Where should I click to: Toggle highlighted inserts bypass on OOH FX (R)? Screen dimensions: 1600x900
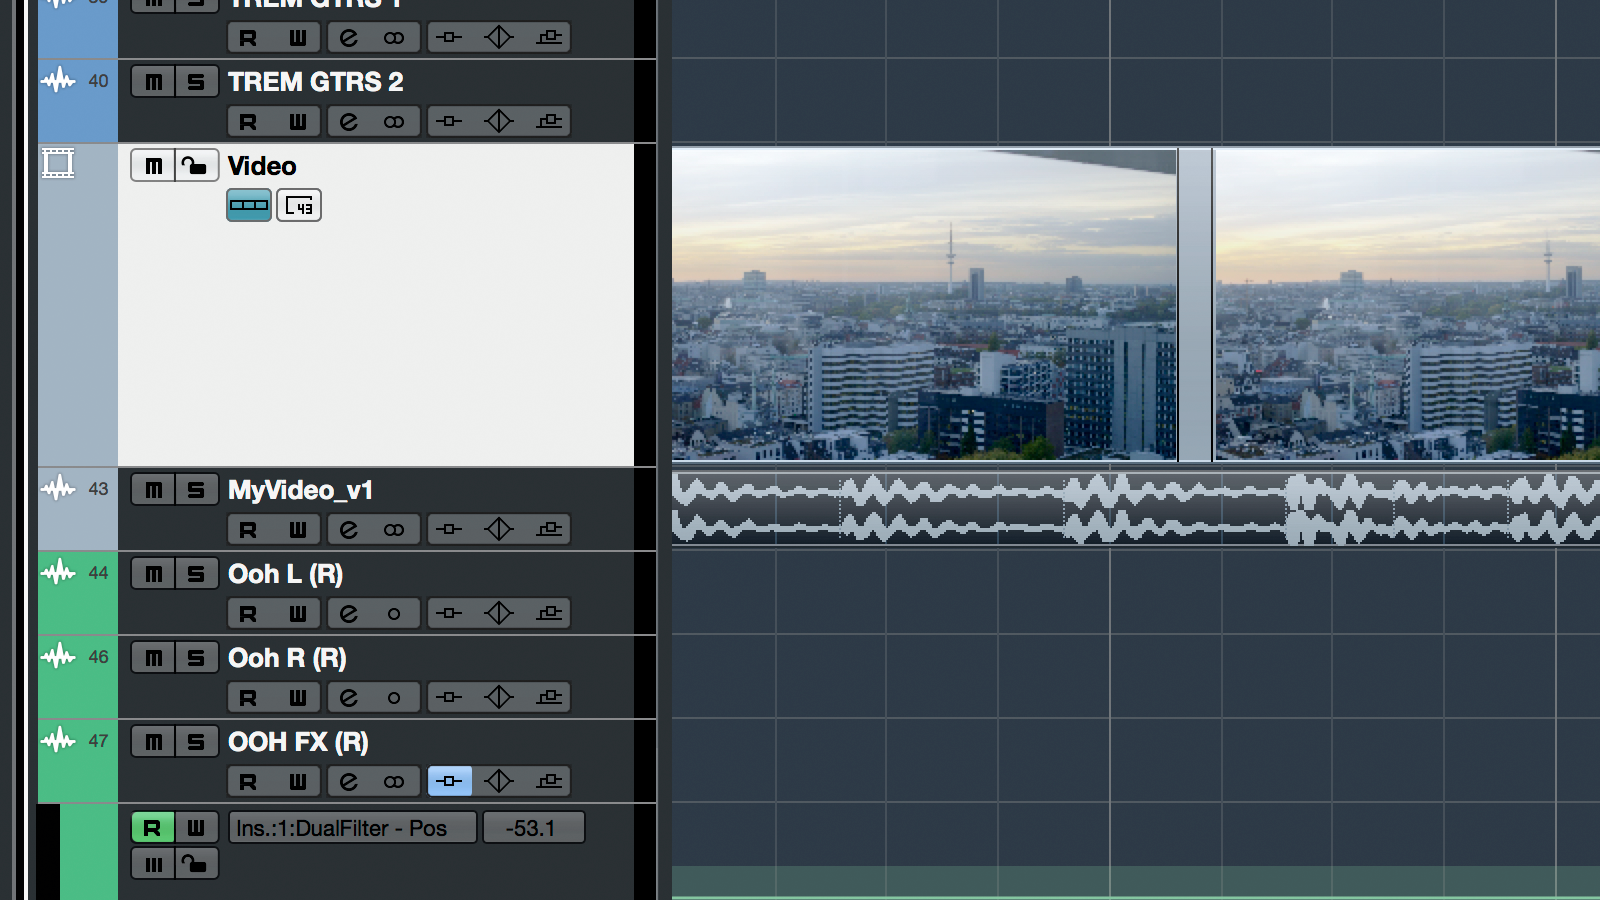point(449,782)
